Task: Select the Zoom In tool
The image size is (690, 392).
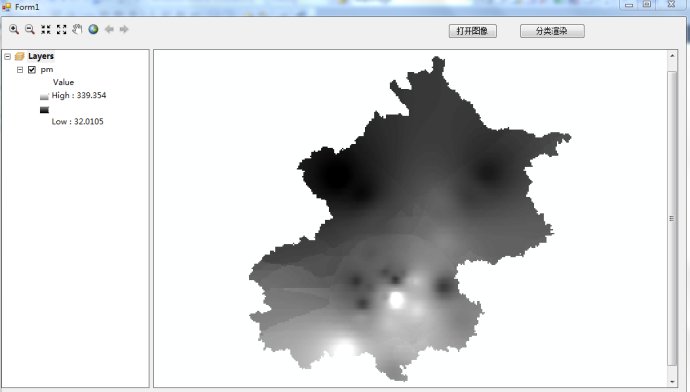Action: pos(14,29)
